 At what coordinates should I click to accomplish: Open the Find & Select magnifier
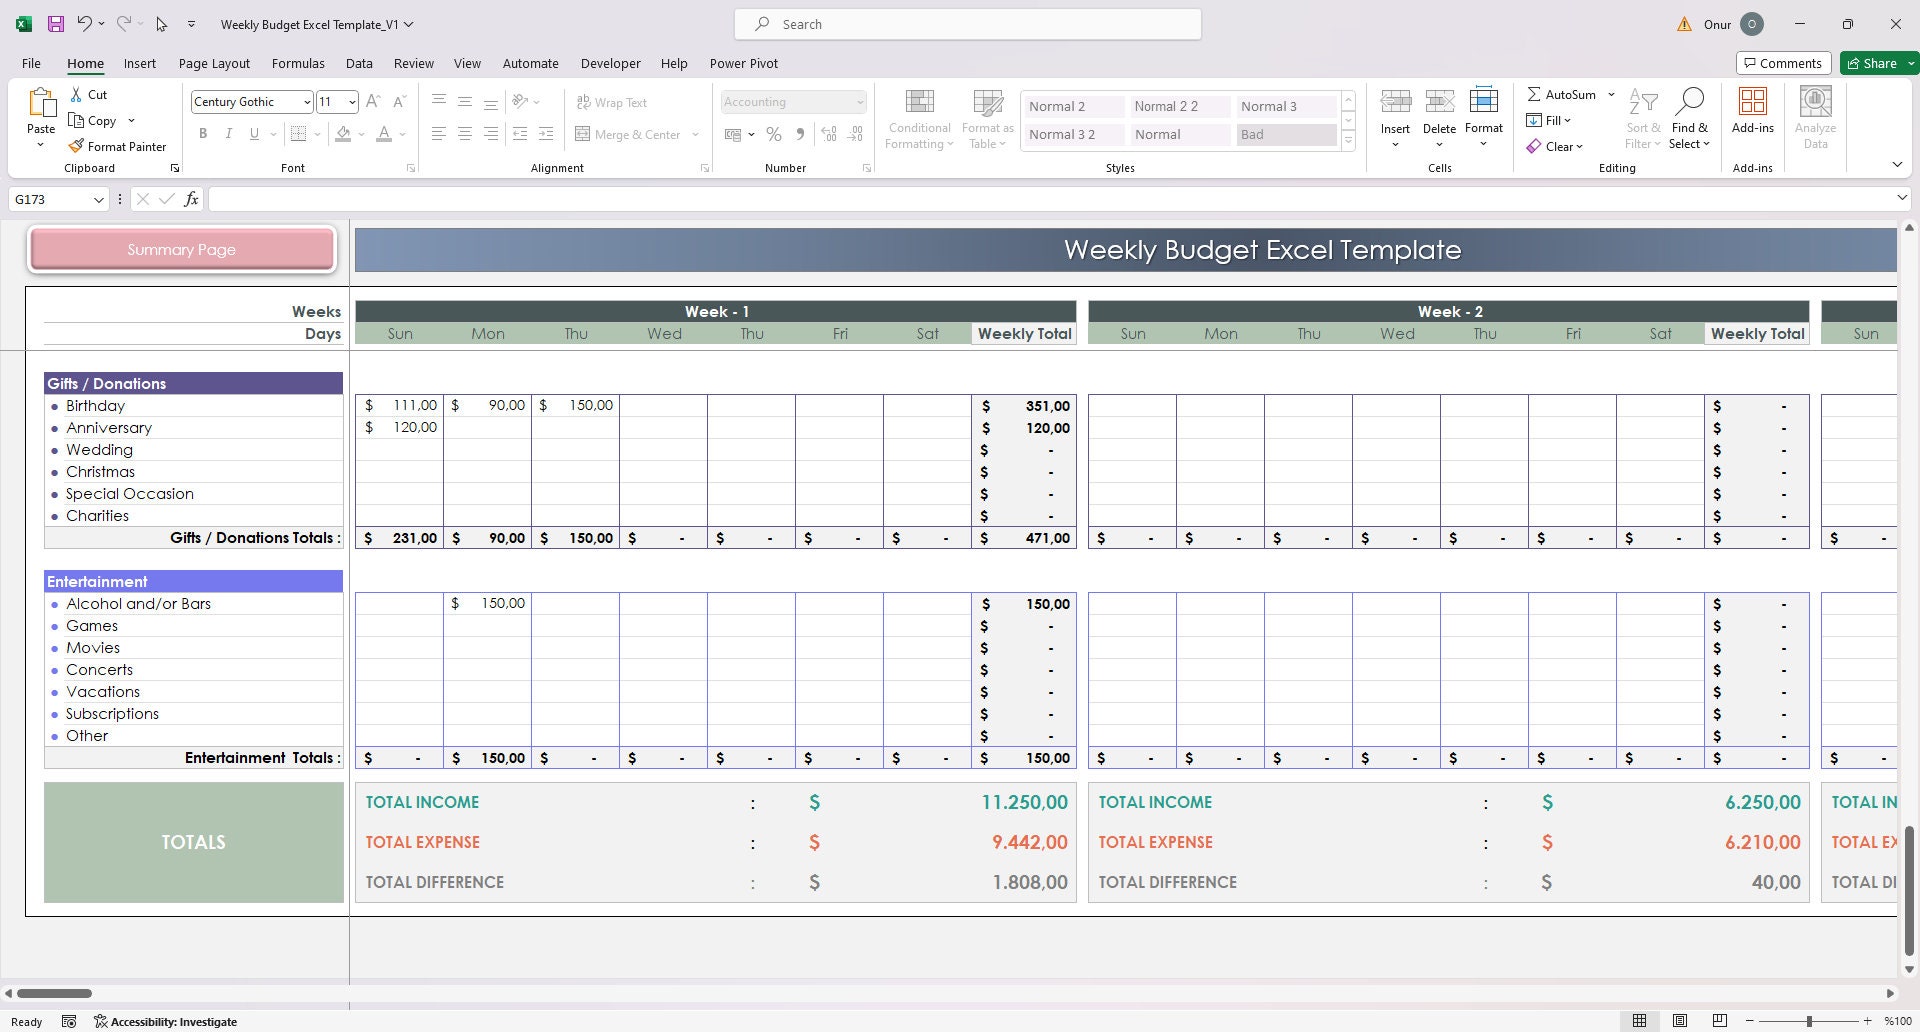coord(1689,101)
